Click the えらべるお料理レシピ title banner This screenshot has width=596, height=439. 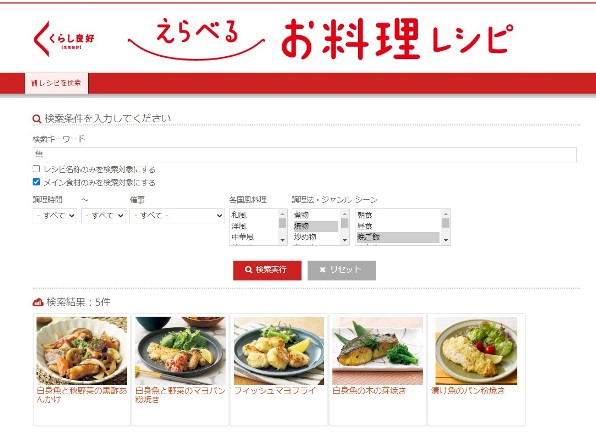coord(320,39)
